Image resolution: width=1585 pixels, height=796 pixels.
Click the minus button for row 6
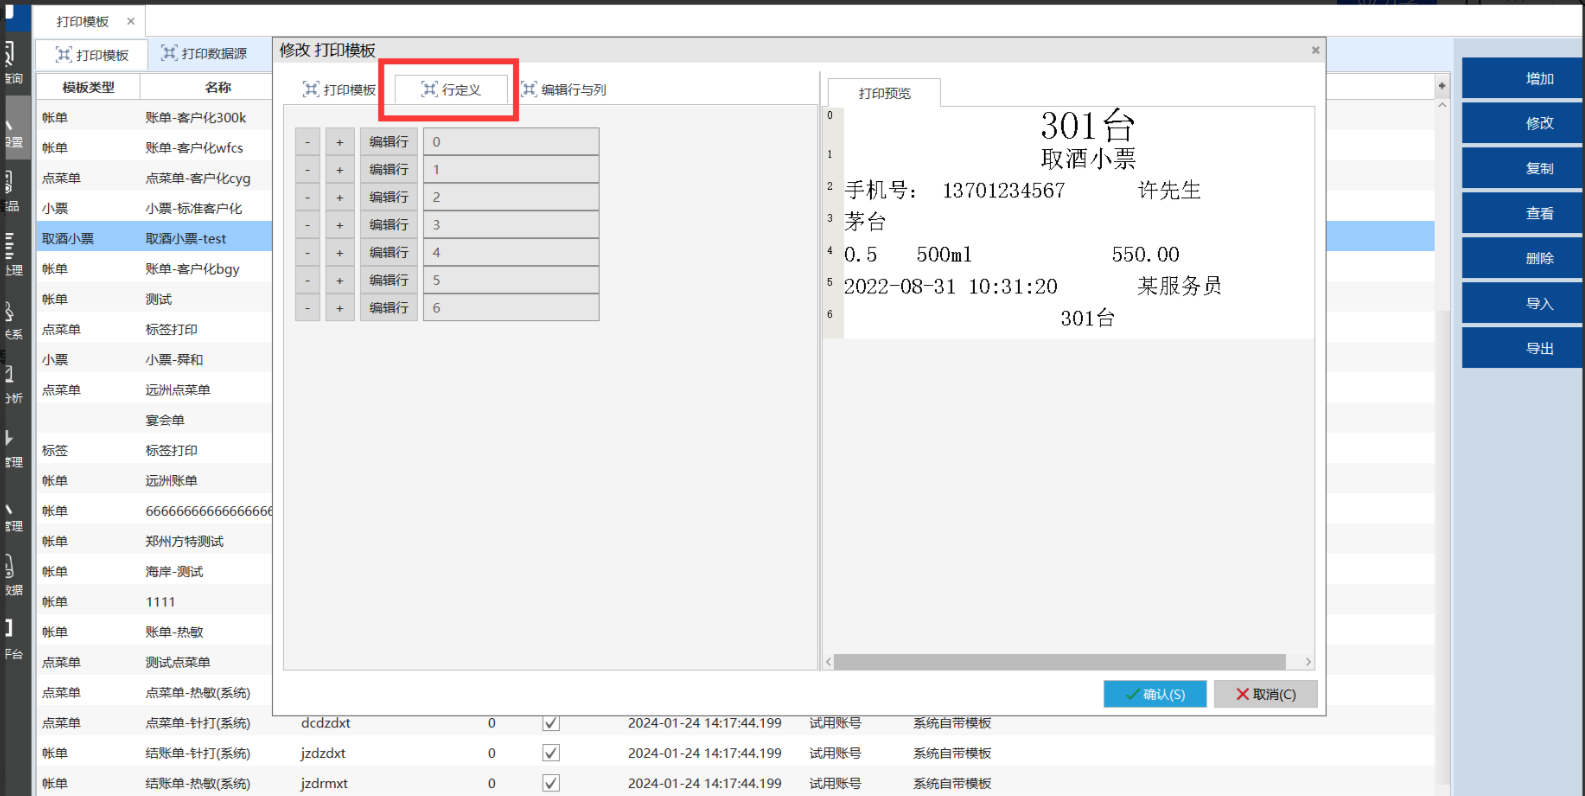308,308
